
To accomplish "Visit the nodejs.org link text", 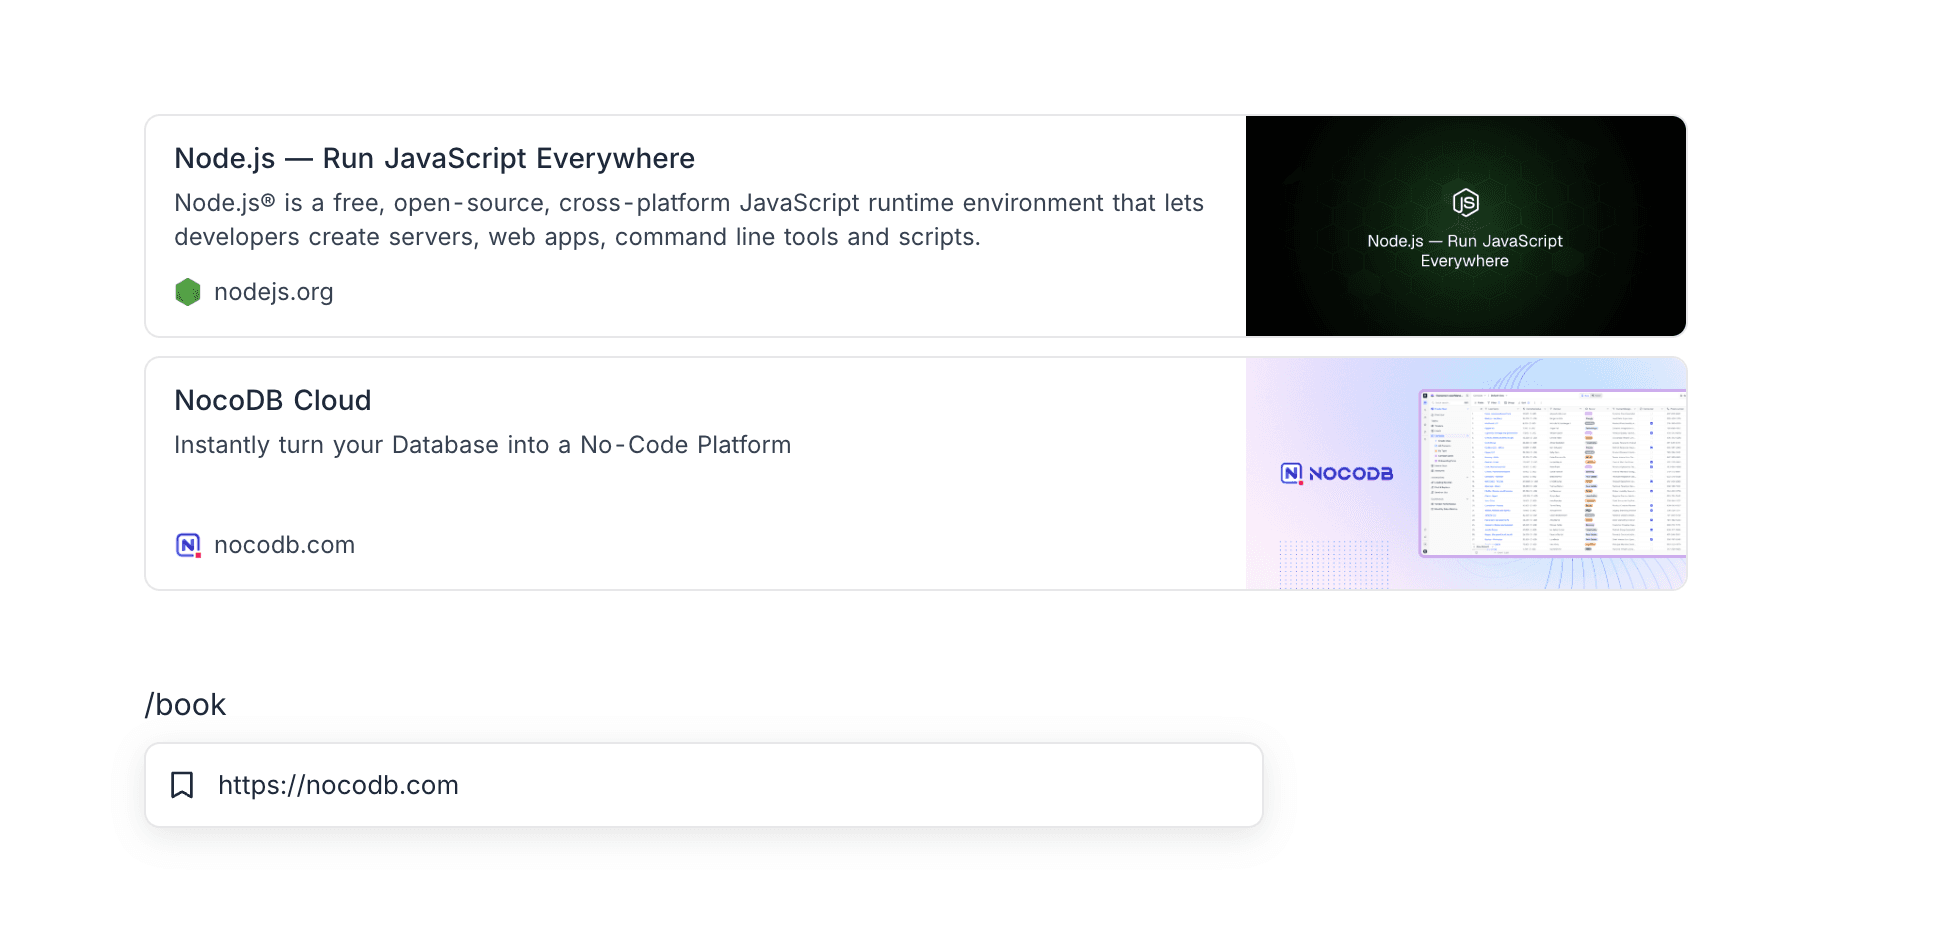I will click(x=274, y=292).
